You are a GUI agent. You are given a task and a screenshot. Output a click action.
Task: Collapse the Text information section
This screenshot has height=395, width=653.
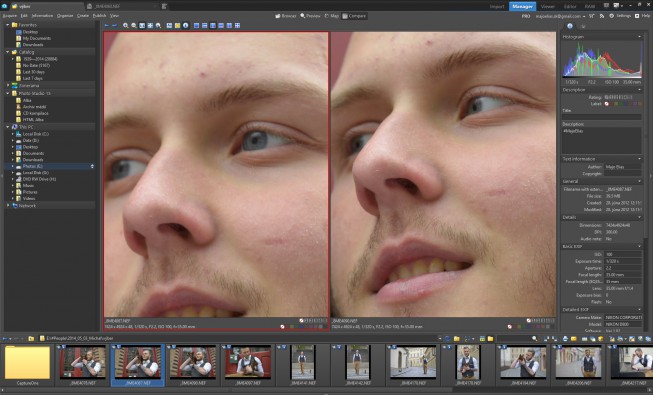(639, 159)
